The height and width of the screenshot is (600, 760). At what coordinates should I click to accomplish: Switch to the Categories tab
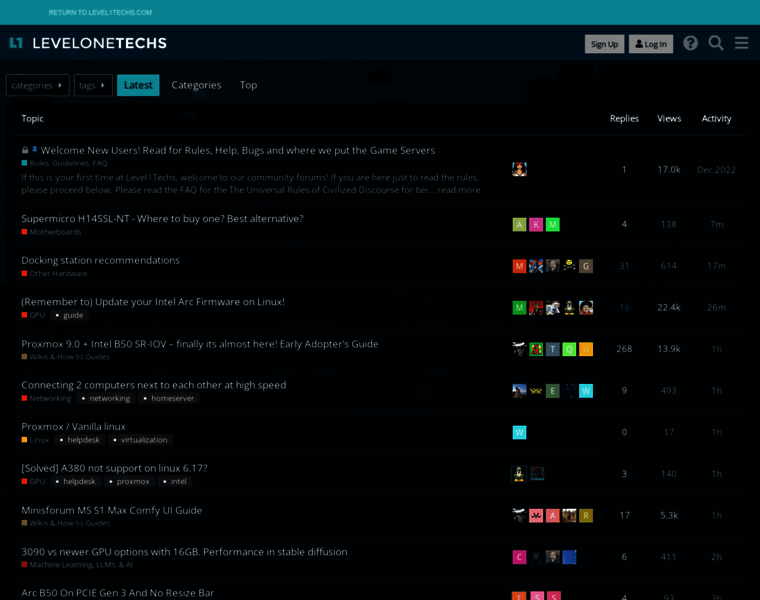[x=196, y=85]
